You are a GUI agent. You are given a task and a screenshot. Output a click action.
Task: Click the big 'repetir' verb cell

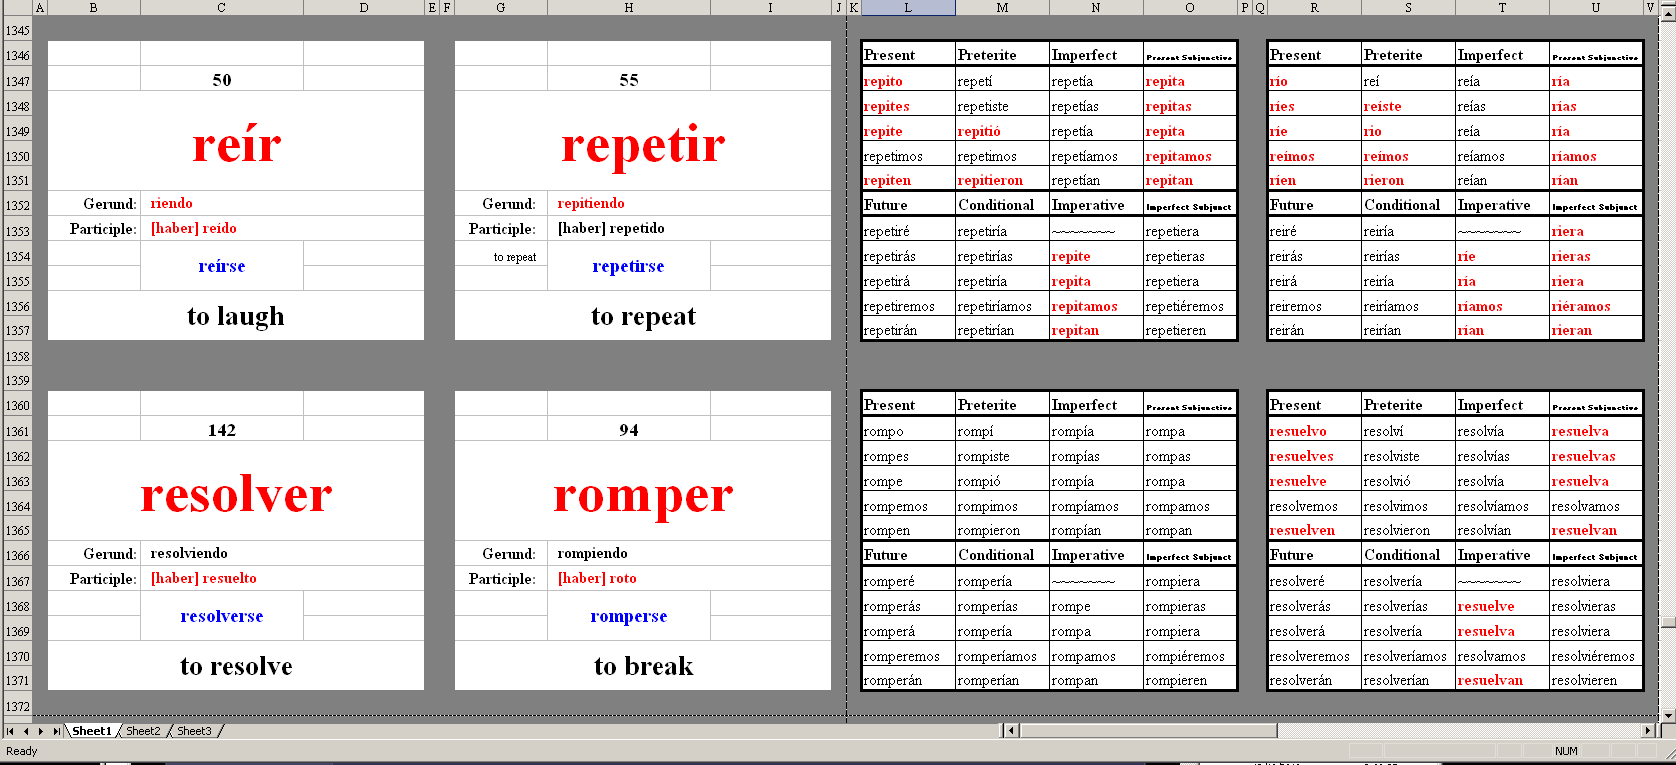point(643,141)
